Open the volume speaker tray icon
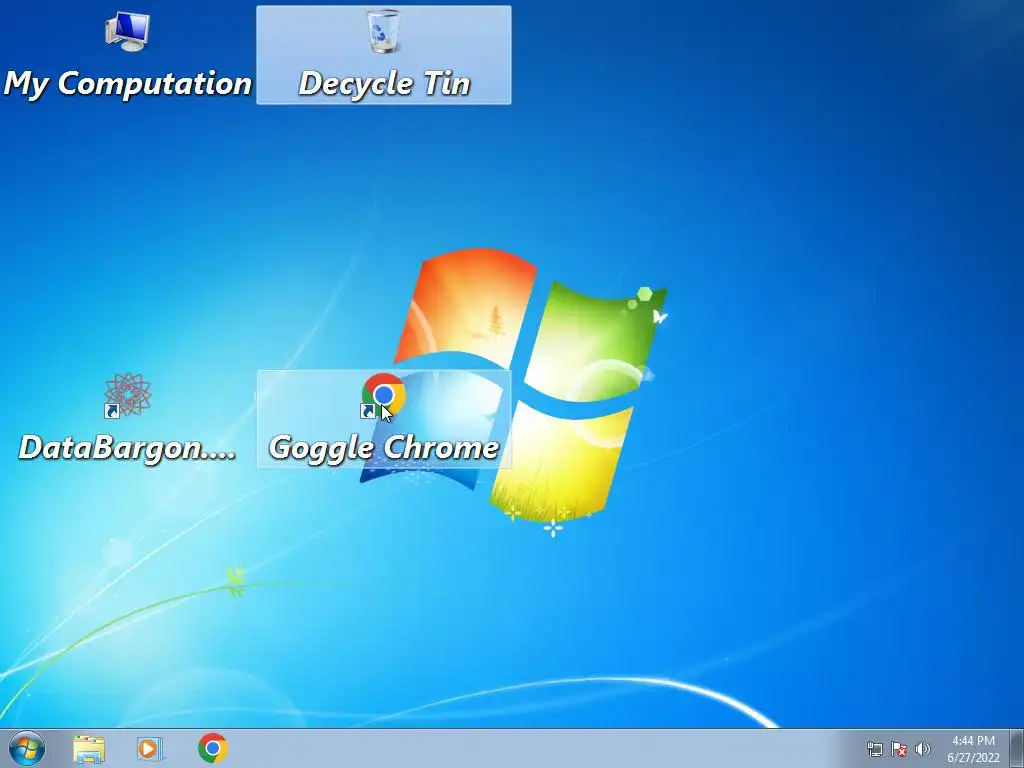 click(x=922, y=749)
